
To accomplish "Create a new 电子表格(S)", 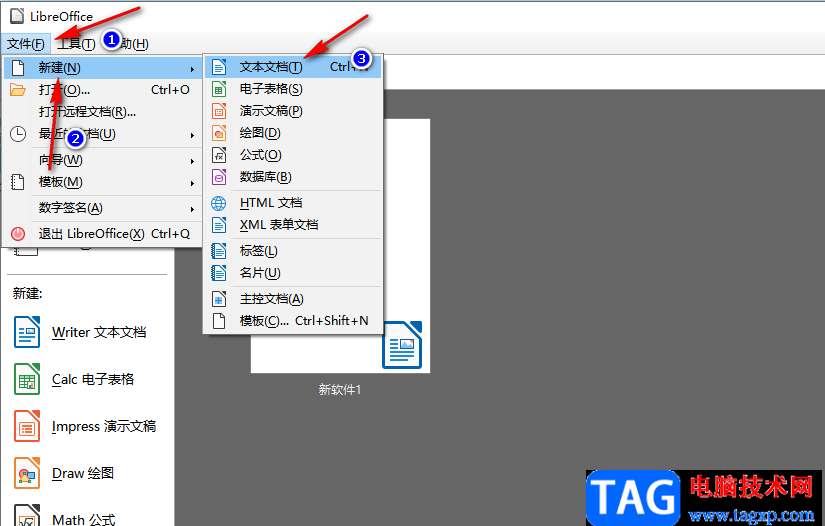I will pos(293,89).
